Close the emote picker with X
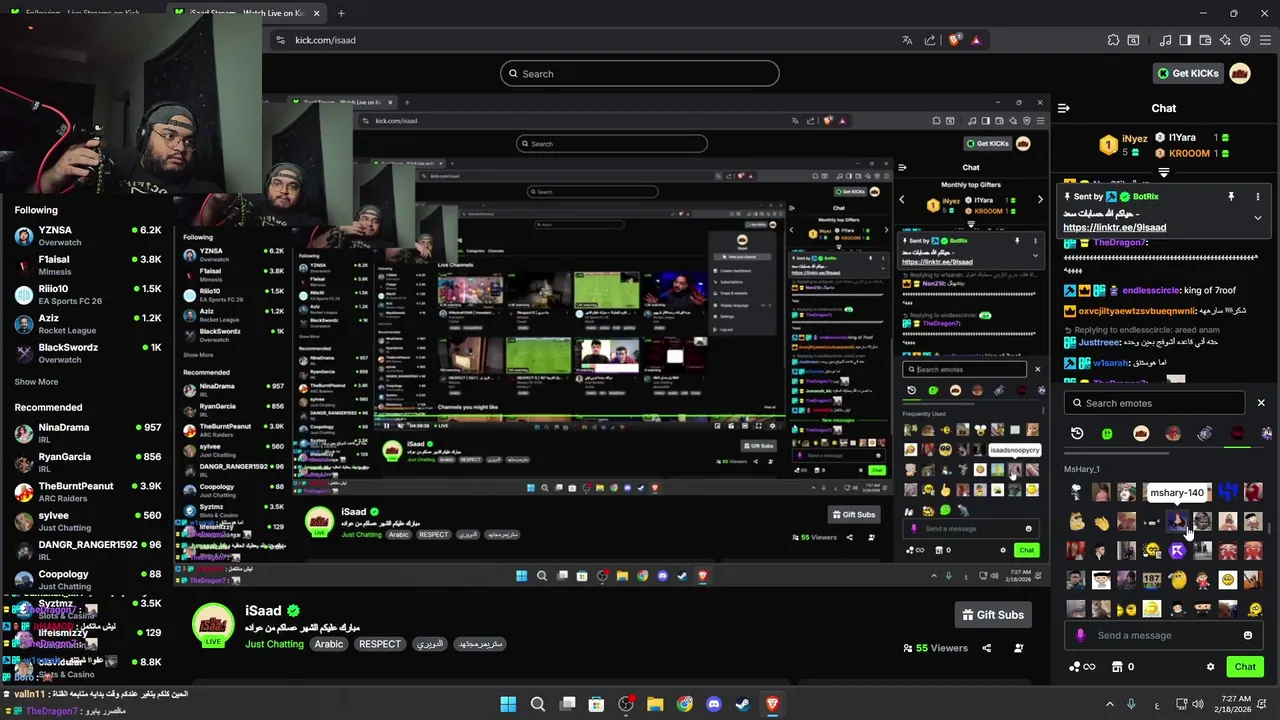 (1261, 403)
